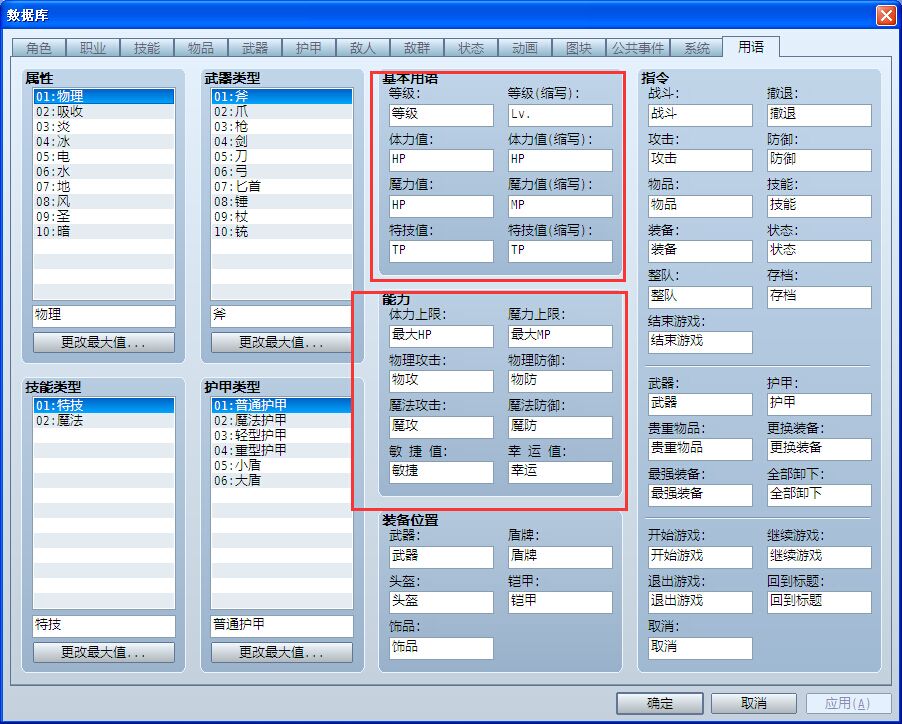Switch to the 状态 tab
Image resolution: width=902 pixels, height=724 pixels.
[x=471, y=48]
